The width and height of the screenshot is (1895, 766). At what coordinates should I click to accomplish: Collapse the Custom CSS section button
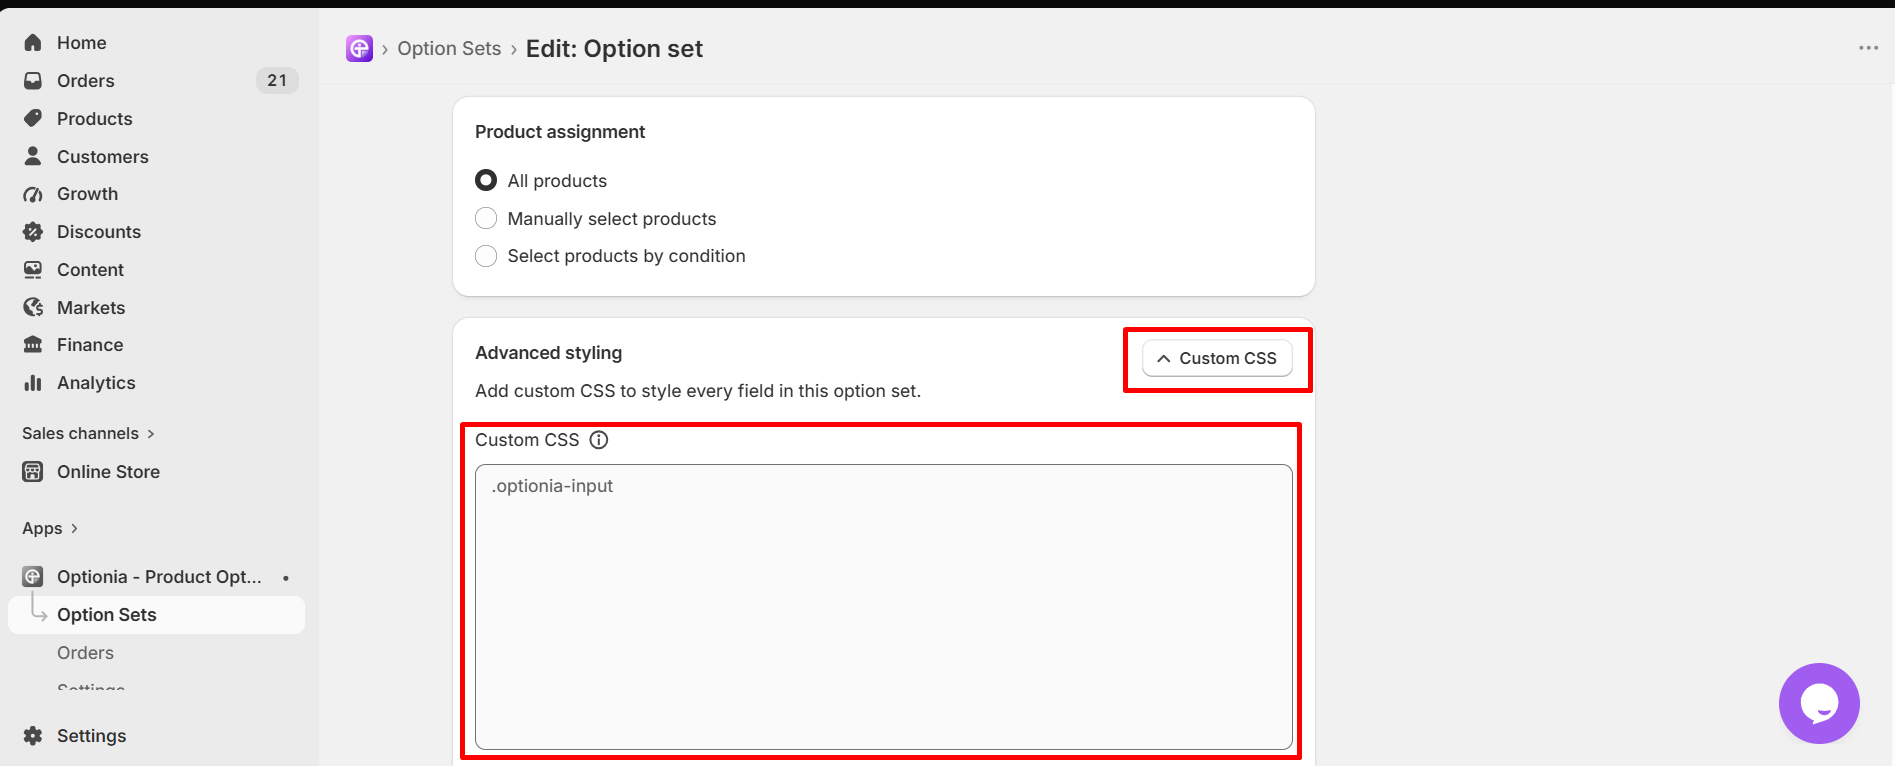pos(1217,358)
